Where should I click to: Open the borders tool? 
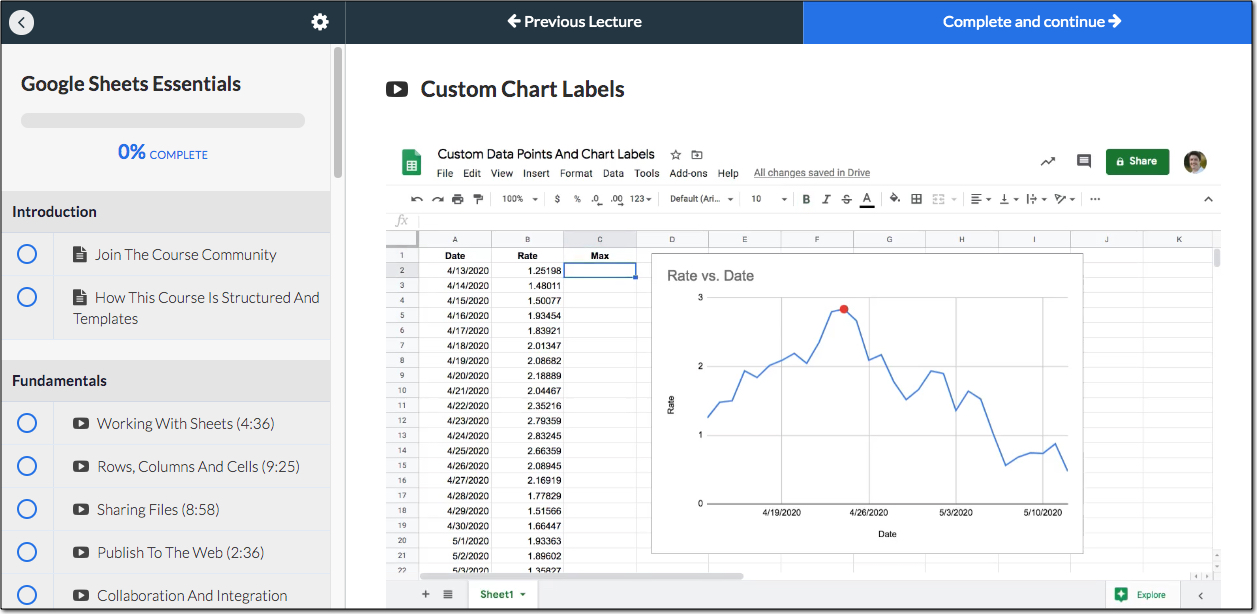pos(916,199)
